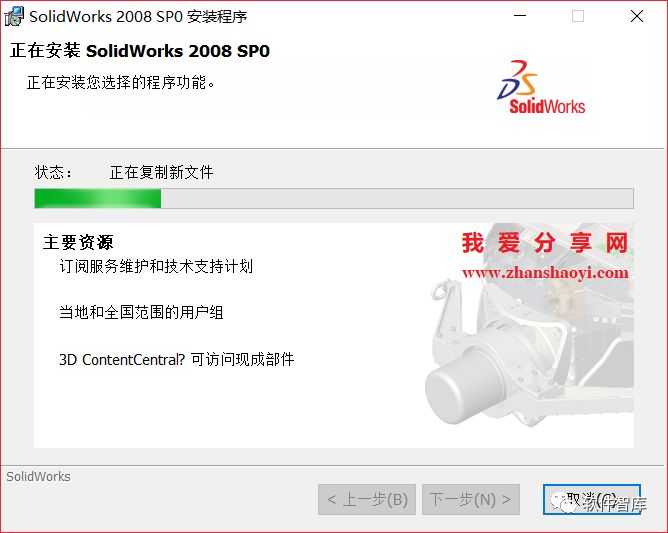Click the red 我爱分享网 watermark text
The width and height of the screenshot is (668, 533).
545,243
